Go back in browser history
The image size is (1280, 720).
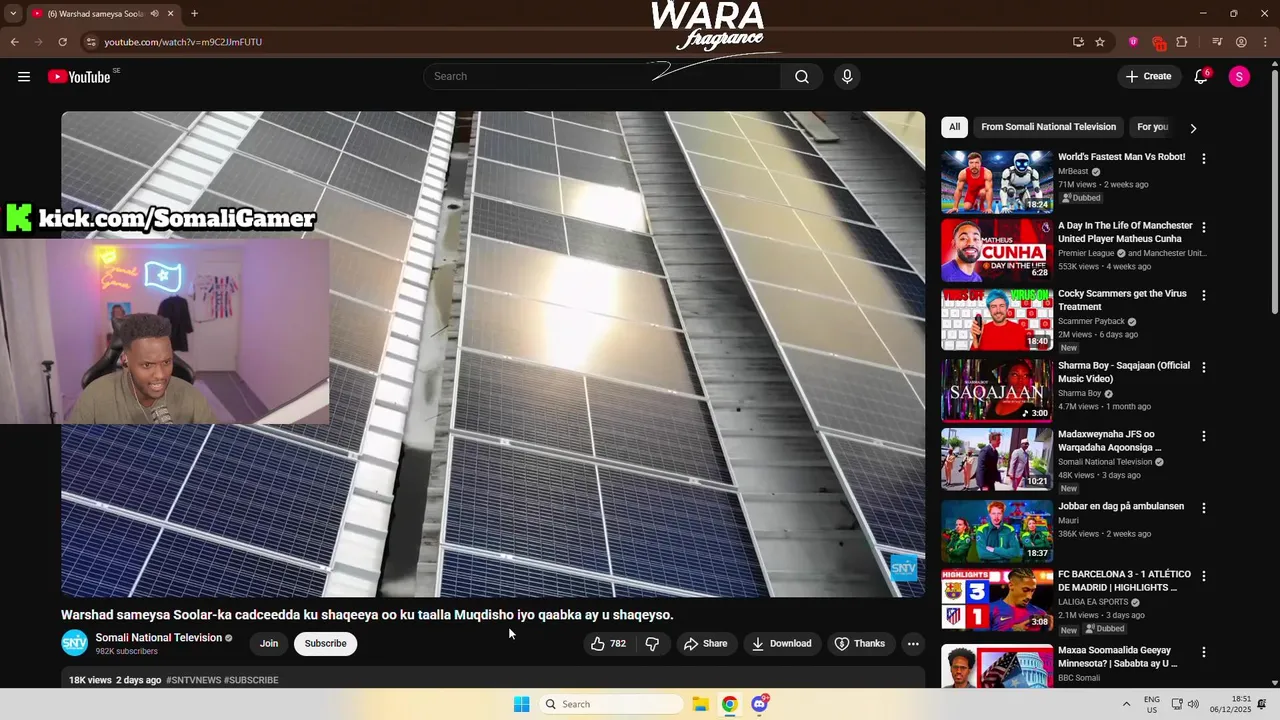[x=14, y=42]
